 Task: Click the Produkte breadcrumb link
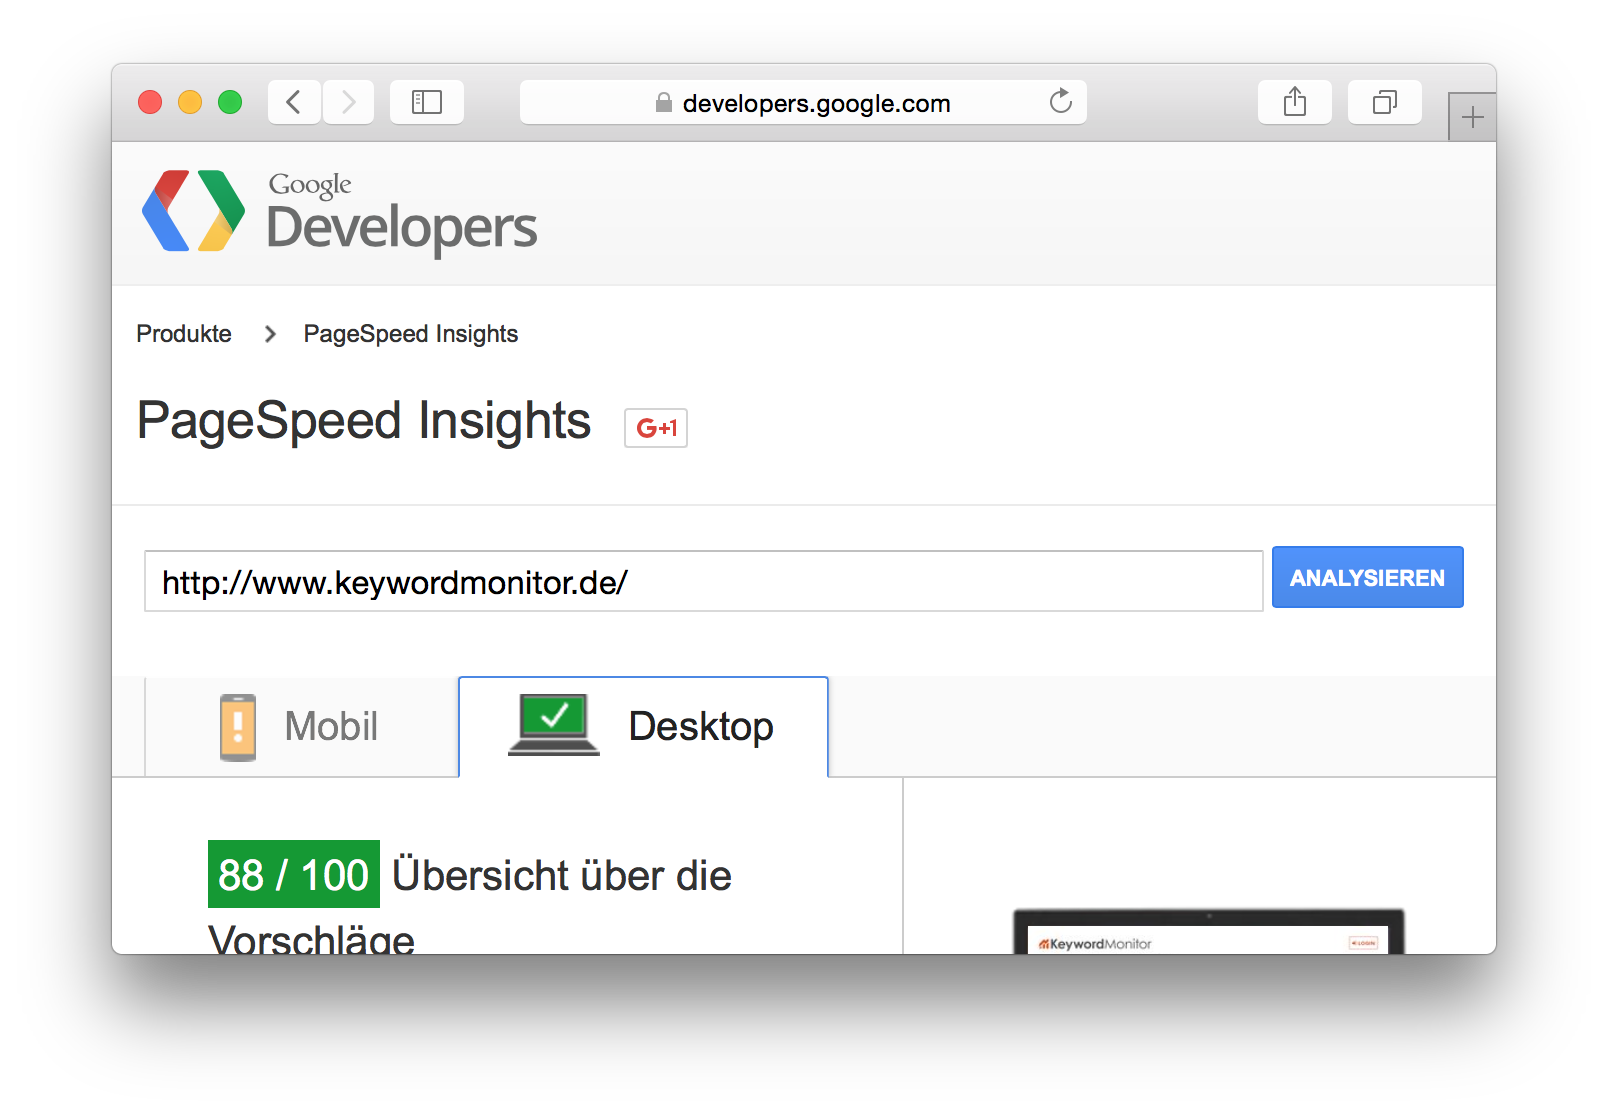tap(184, 334)
